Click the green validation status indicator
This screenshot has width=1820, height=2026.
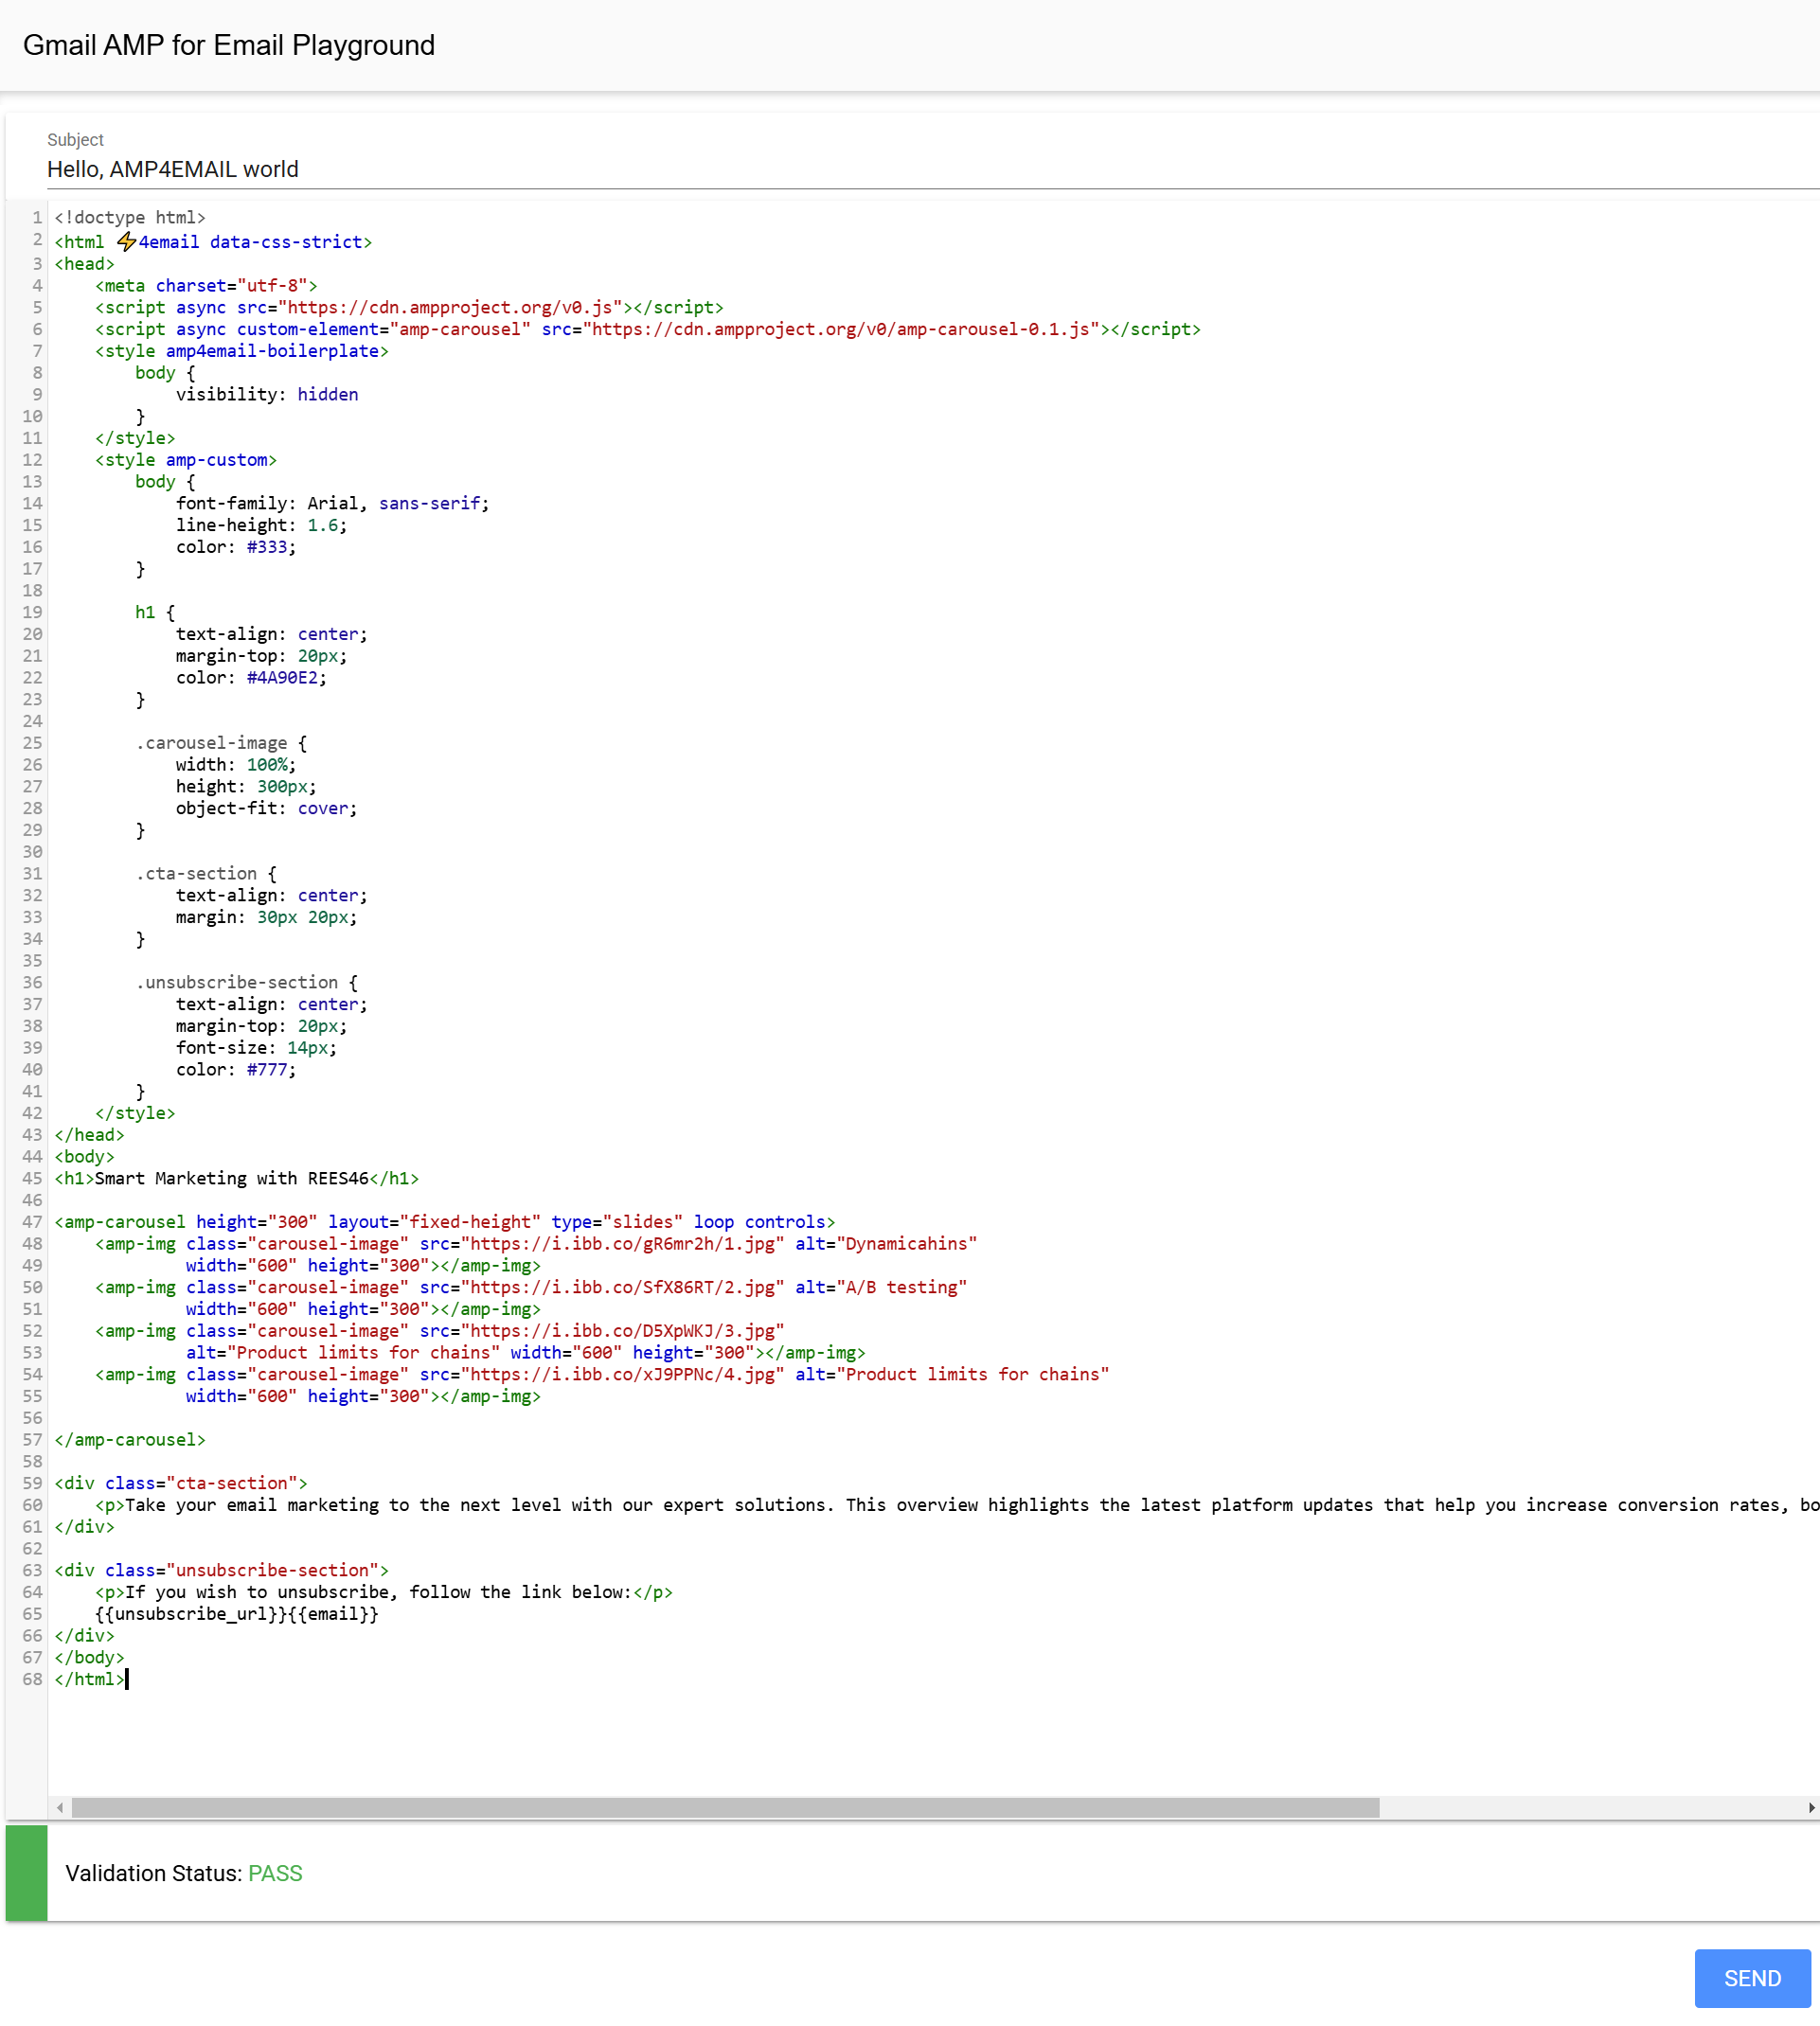[x=26, y=1872]
